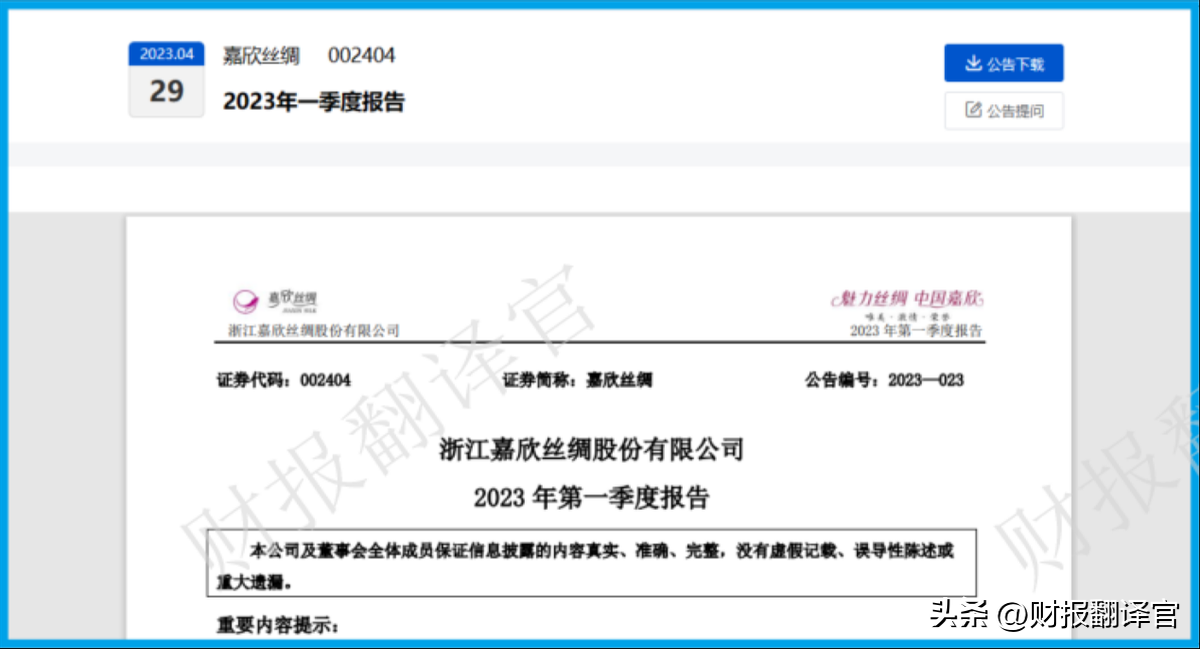Click the 2023.04 29 date badge
Viewport: 1200px width, 649px height.
167,79
